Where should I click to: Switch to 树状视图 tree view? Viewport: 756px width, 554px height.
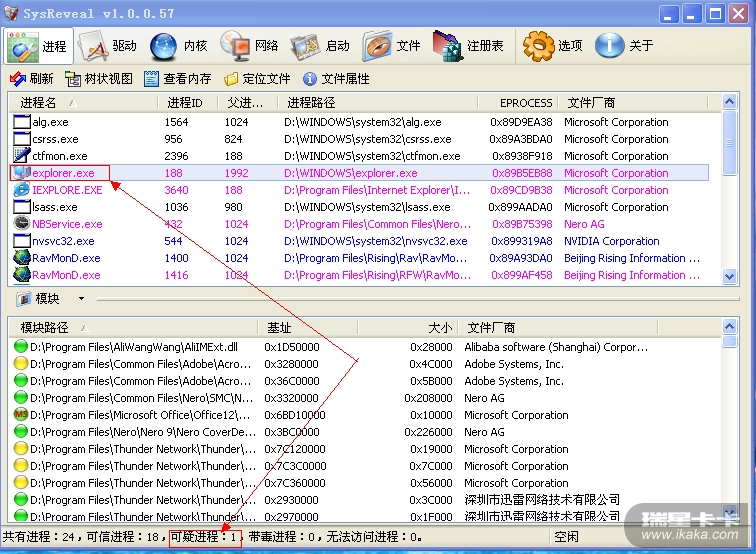click(99, 79)
